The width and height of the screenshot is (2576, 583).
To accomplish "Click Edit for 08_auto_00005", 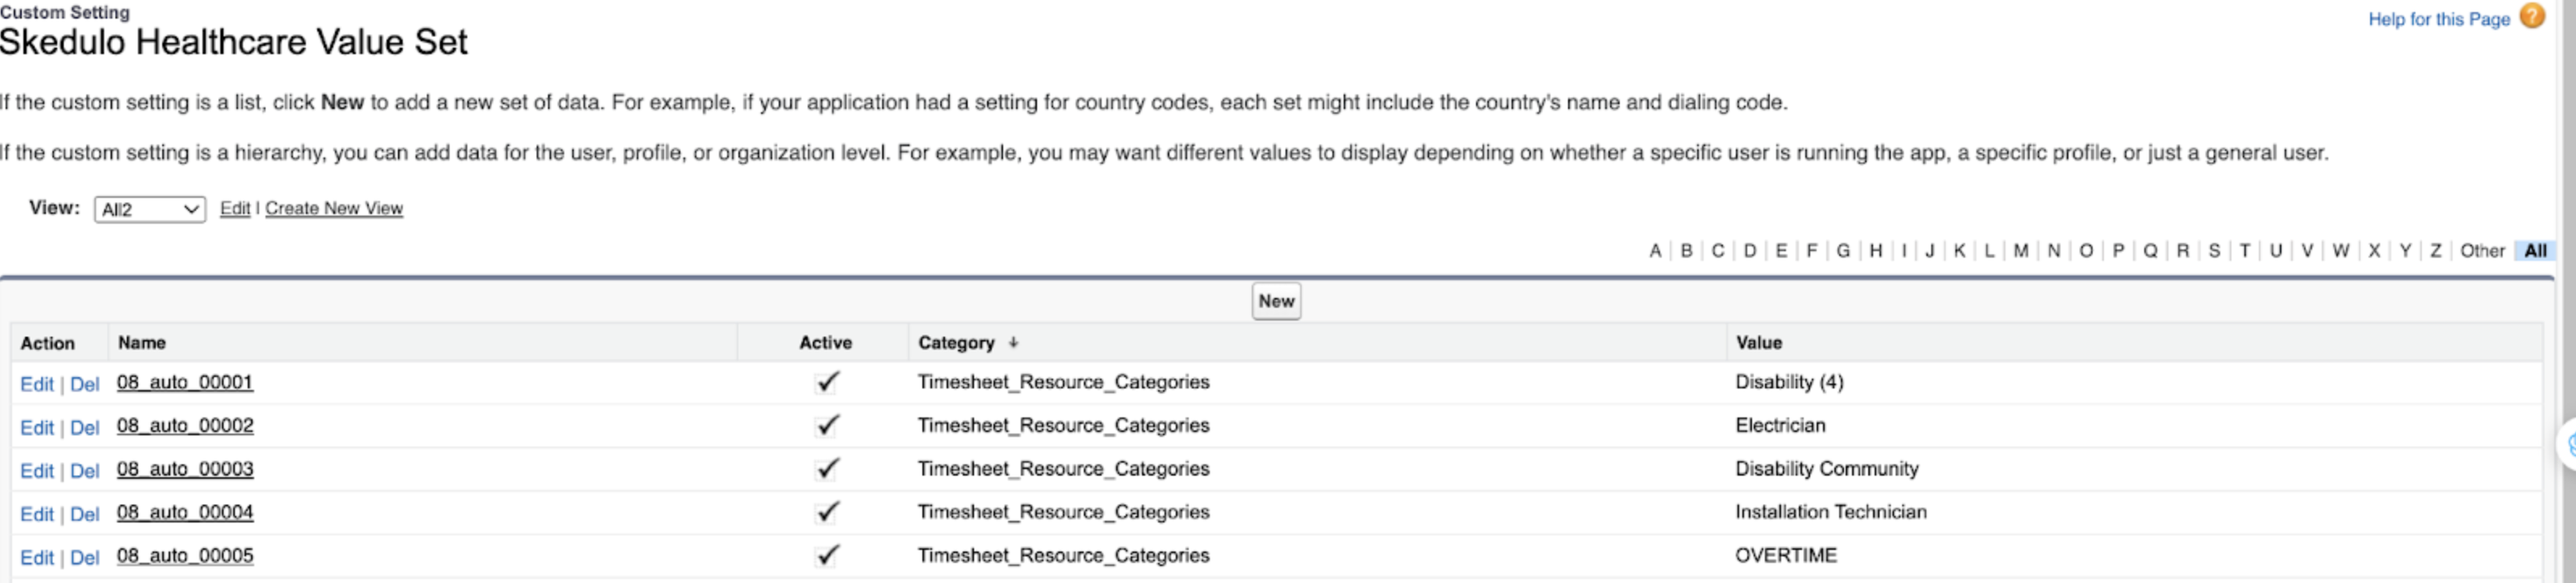I will (37, 558).
